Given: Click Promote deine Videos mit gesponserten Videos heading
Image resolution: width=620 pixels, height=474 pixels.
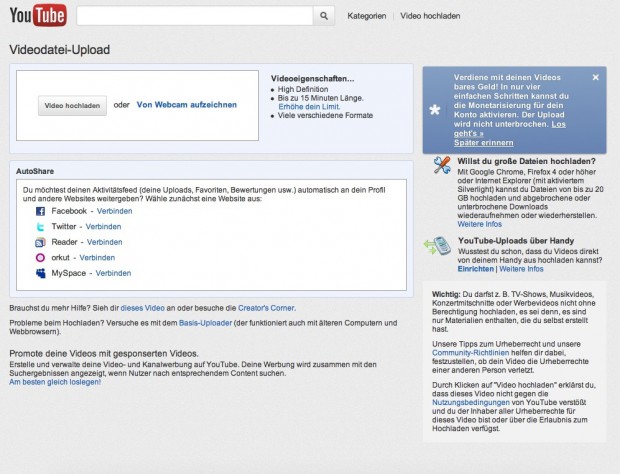Looking at the screenshot, I should click(x=104, y=353).
